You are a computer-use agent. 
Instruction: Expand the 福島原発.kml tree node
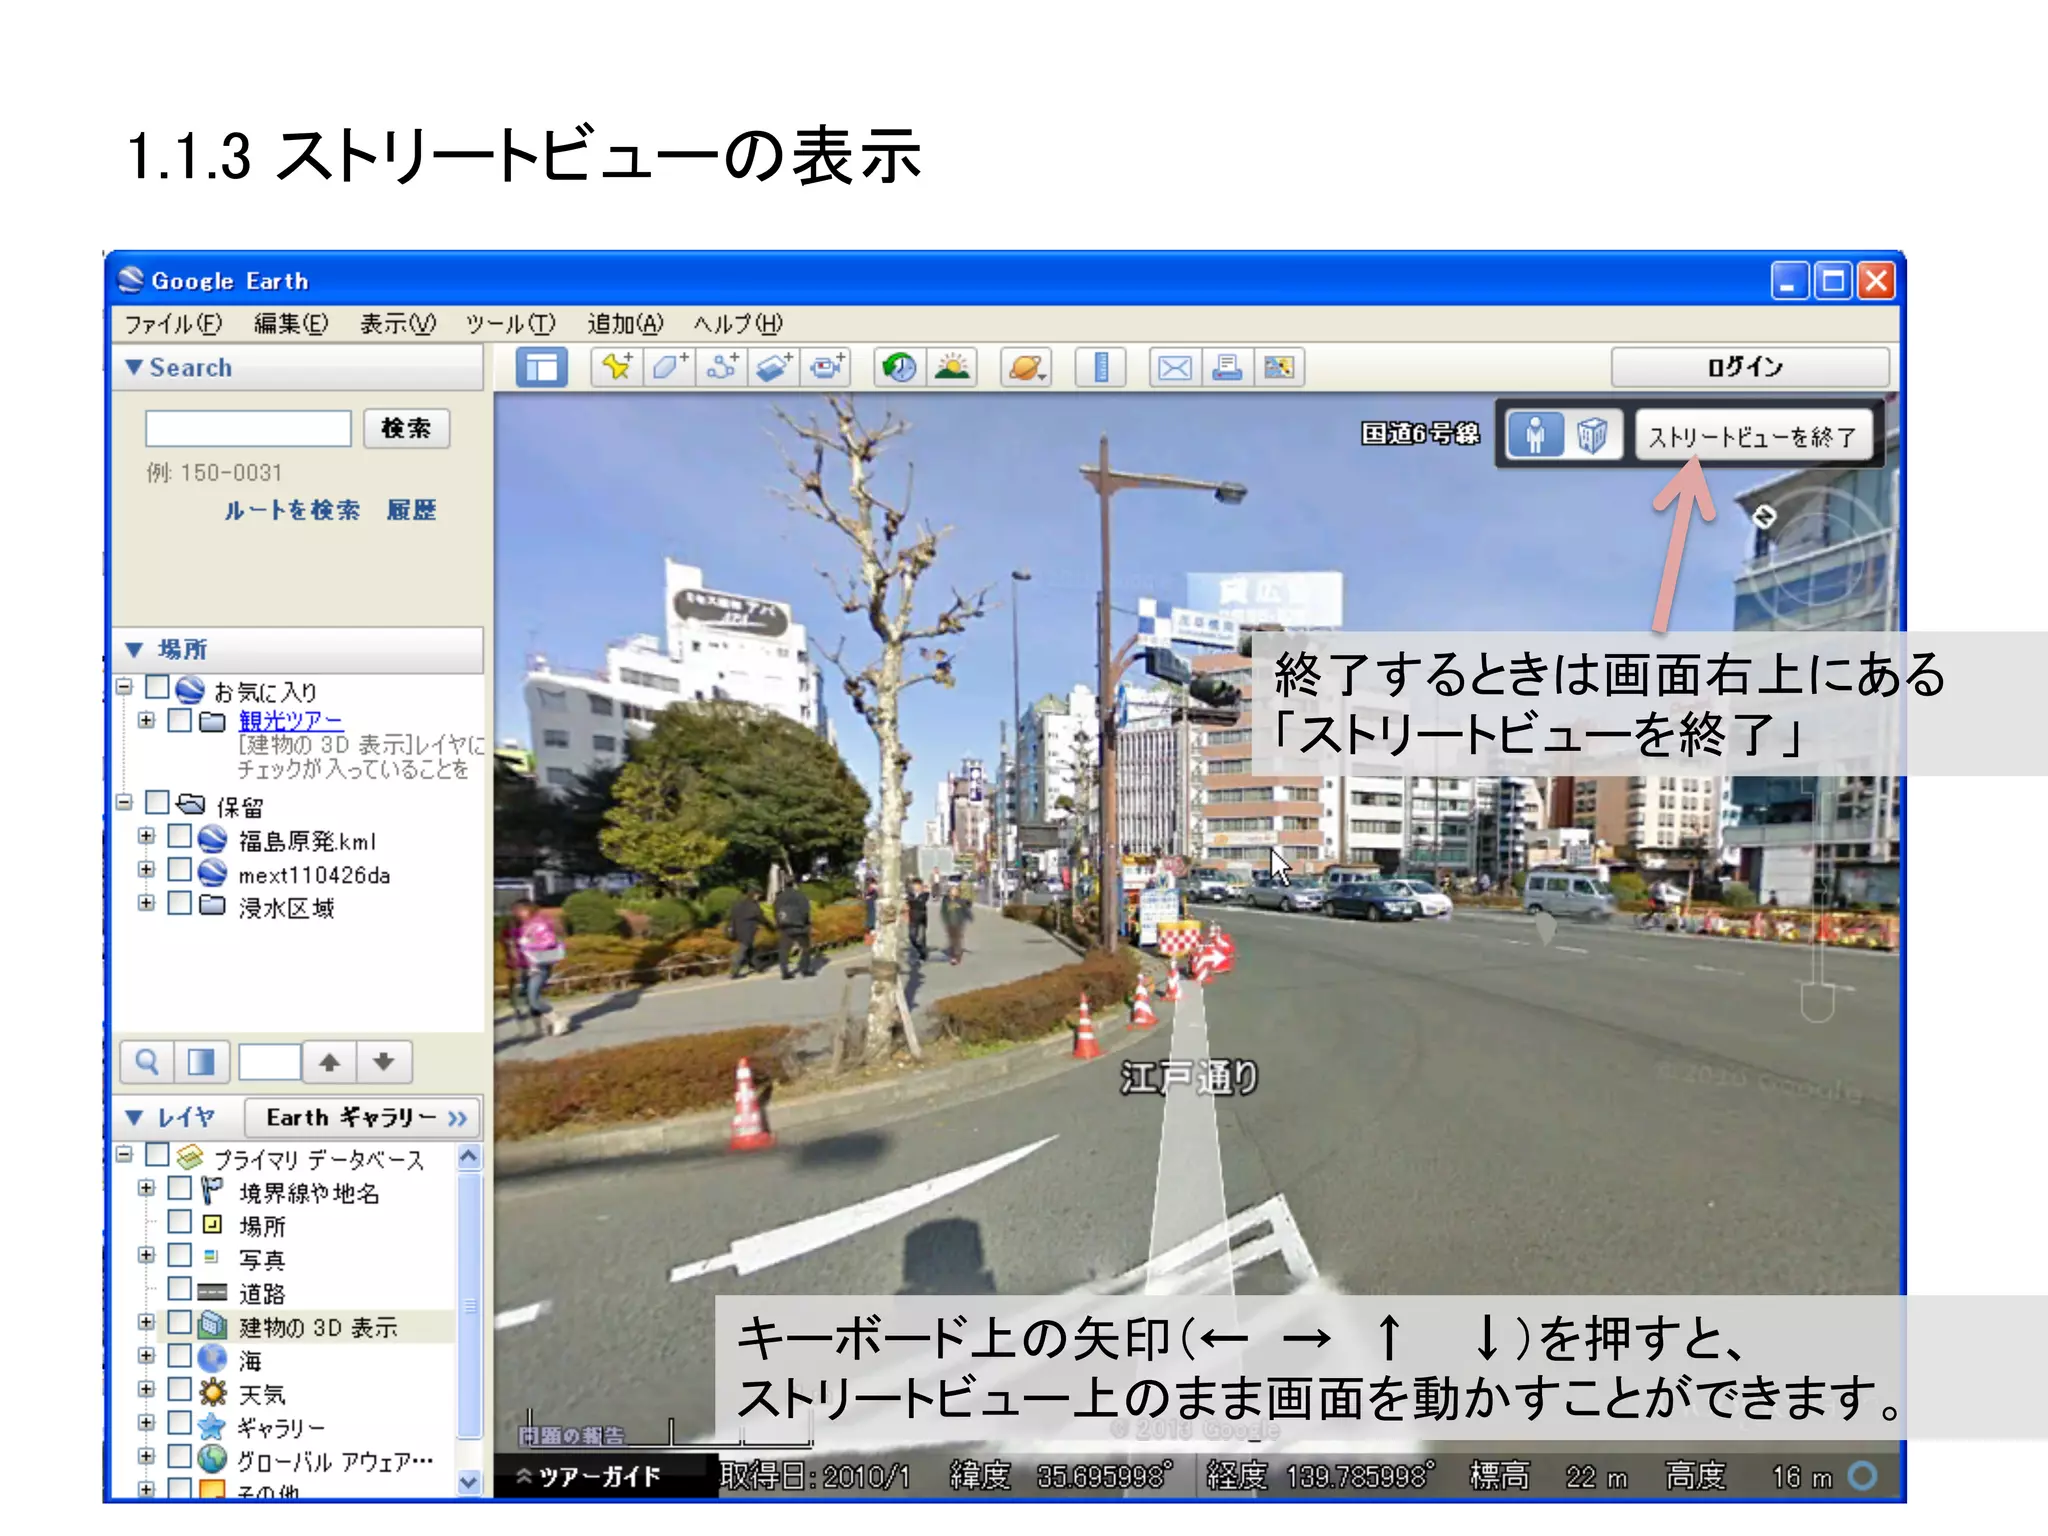click(146, 836)
